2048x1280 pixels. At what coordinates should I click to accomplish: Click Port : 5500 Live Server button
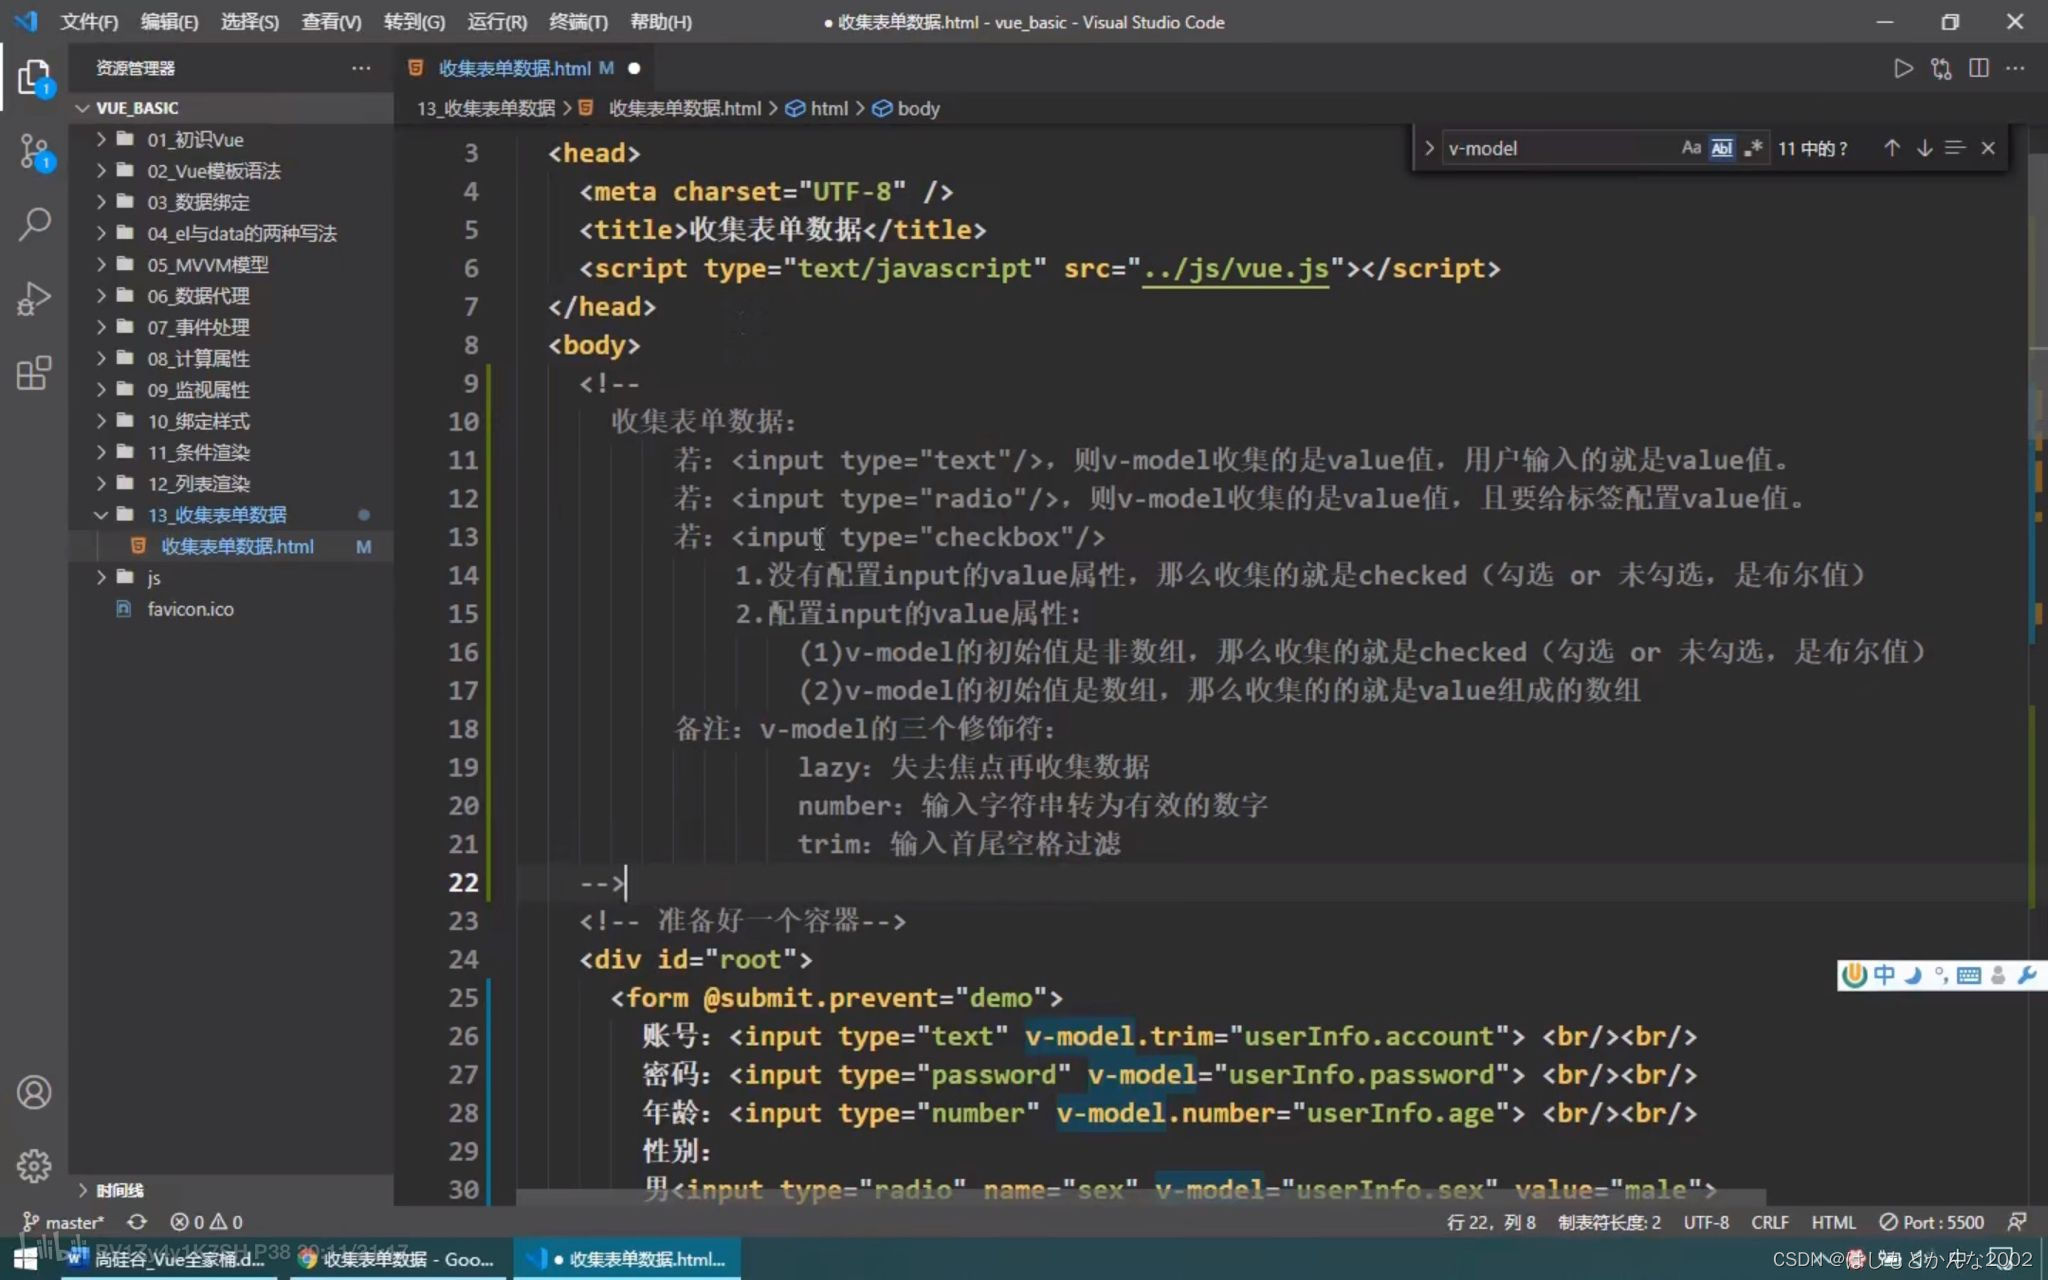click(1932, 1222)
